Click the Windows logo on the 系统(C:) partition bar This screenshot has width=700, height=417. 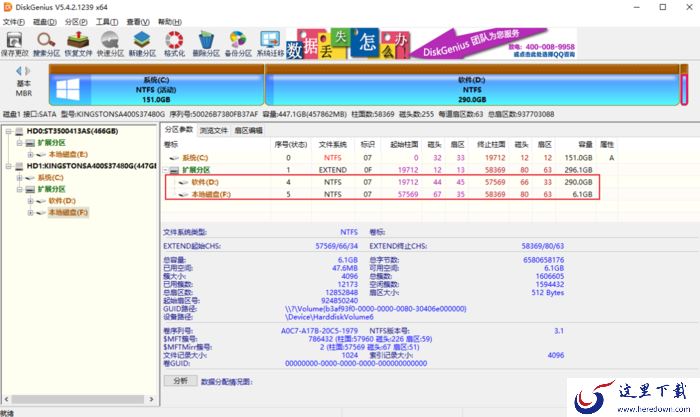(68, 89)
